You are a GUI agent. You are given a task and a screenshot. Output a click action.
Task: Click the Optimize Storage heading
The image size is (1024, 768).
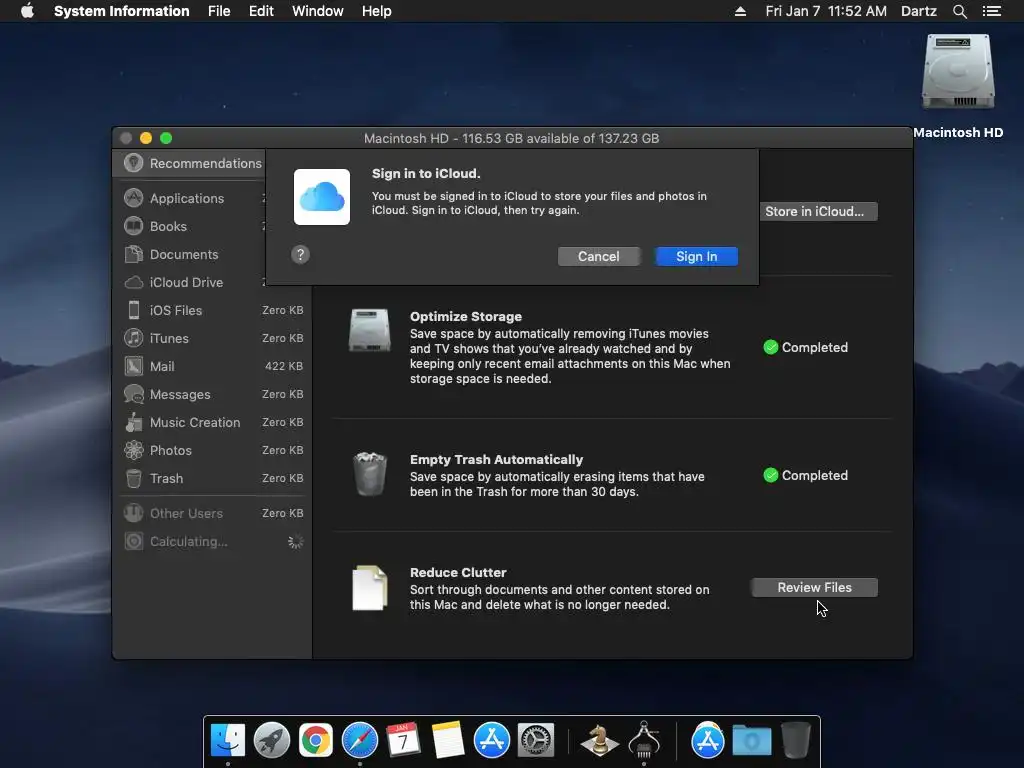point(466,317)
